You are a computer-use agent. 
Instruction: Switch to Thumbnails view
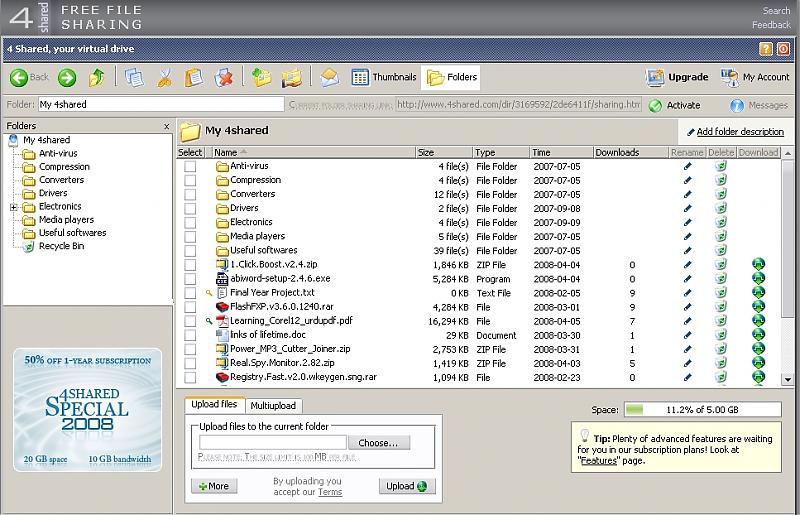[384, 77]
